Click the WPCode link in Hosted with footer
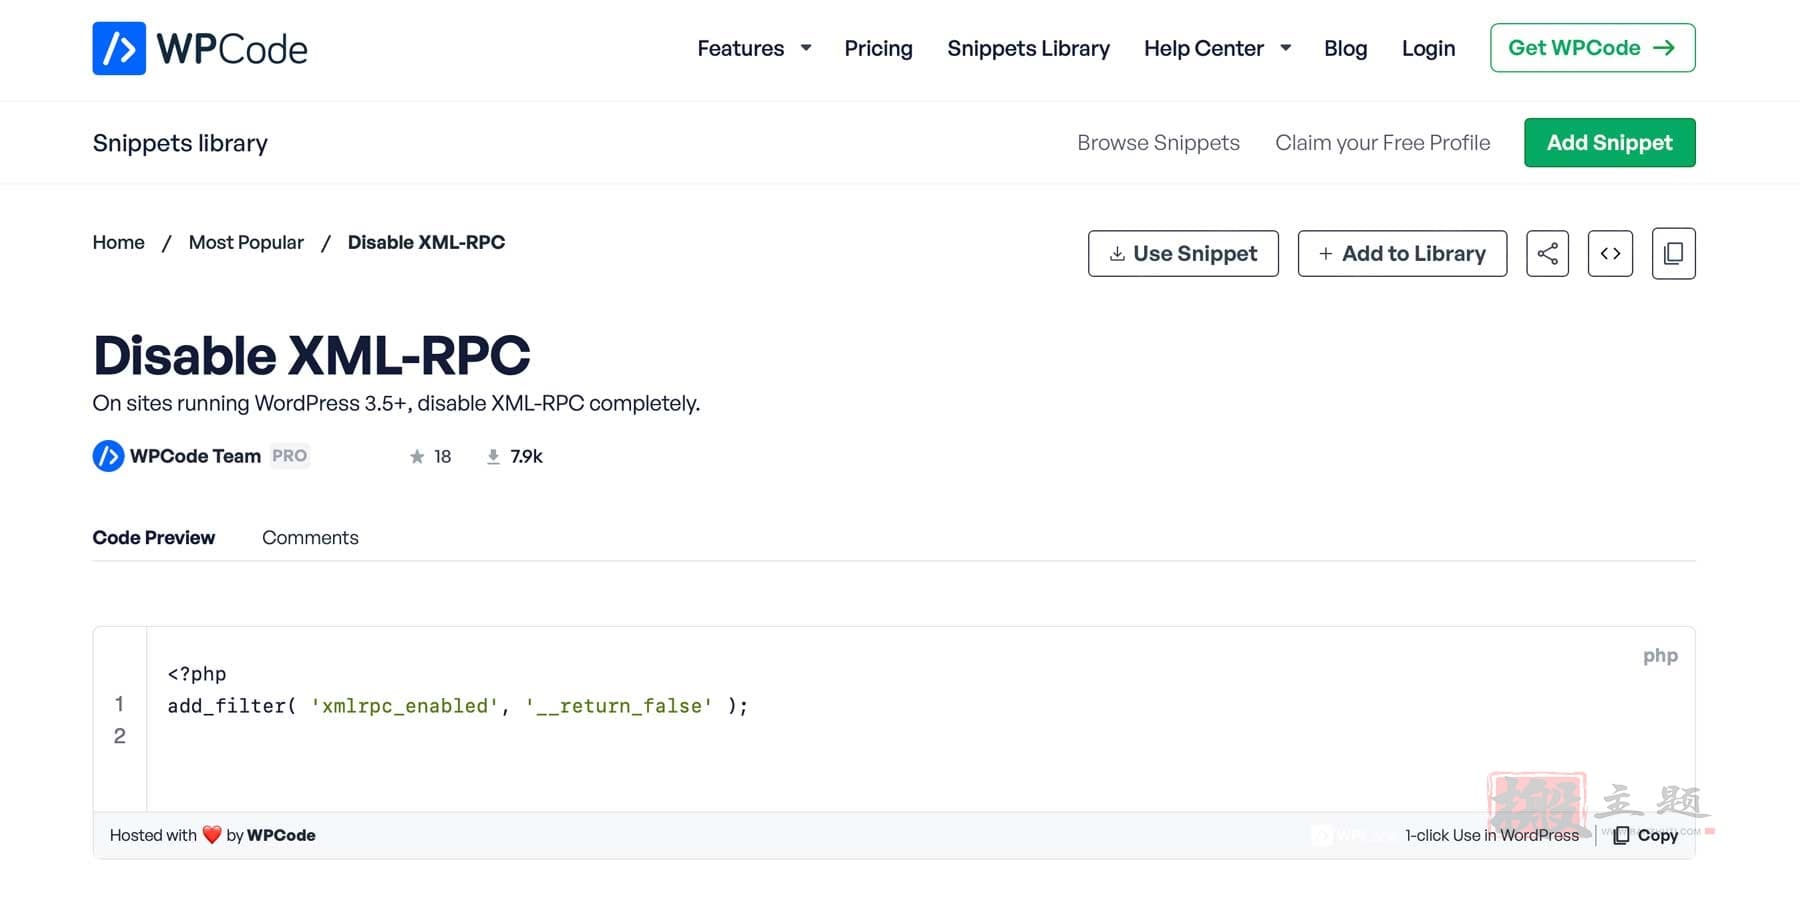 [x=281, y=835]
